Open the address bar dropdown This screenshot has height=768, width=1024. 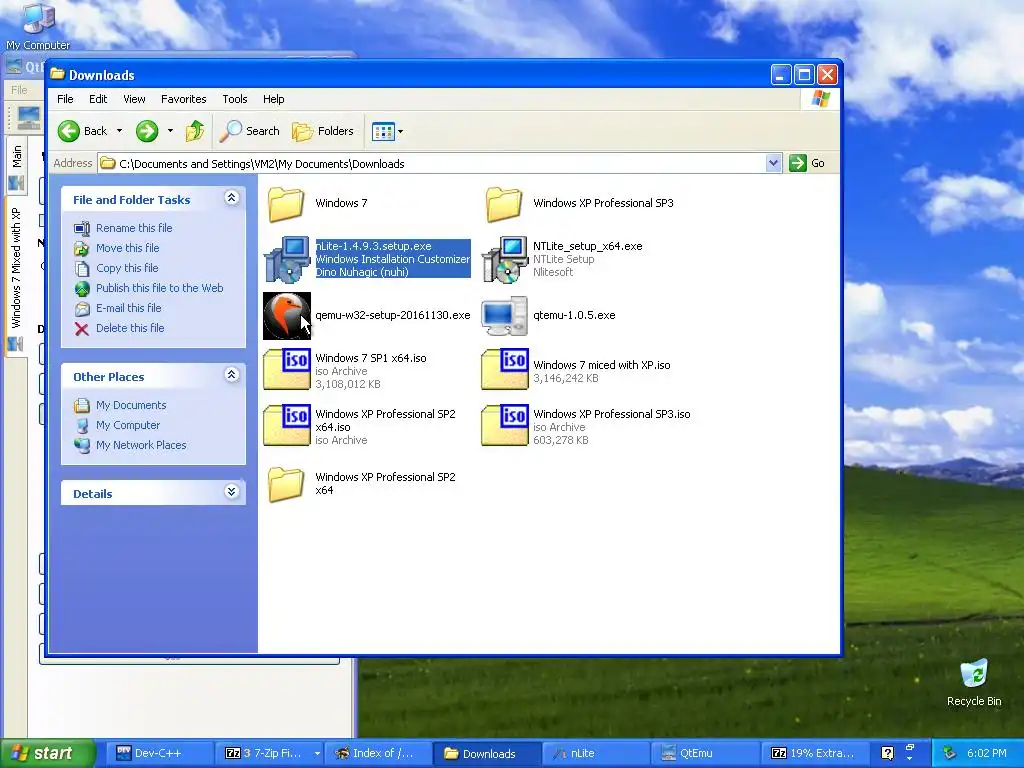point(773,163)
